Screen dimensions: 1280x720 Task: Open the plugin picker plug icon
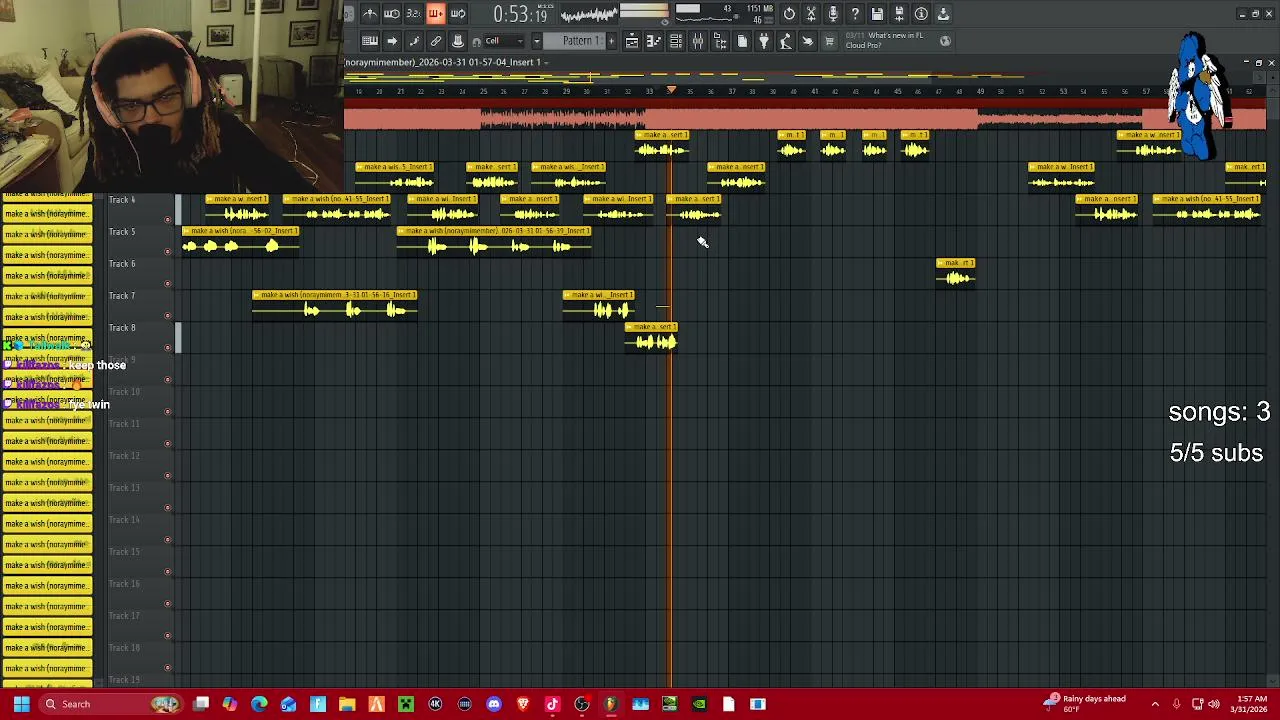764,41
